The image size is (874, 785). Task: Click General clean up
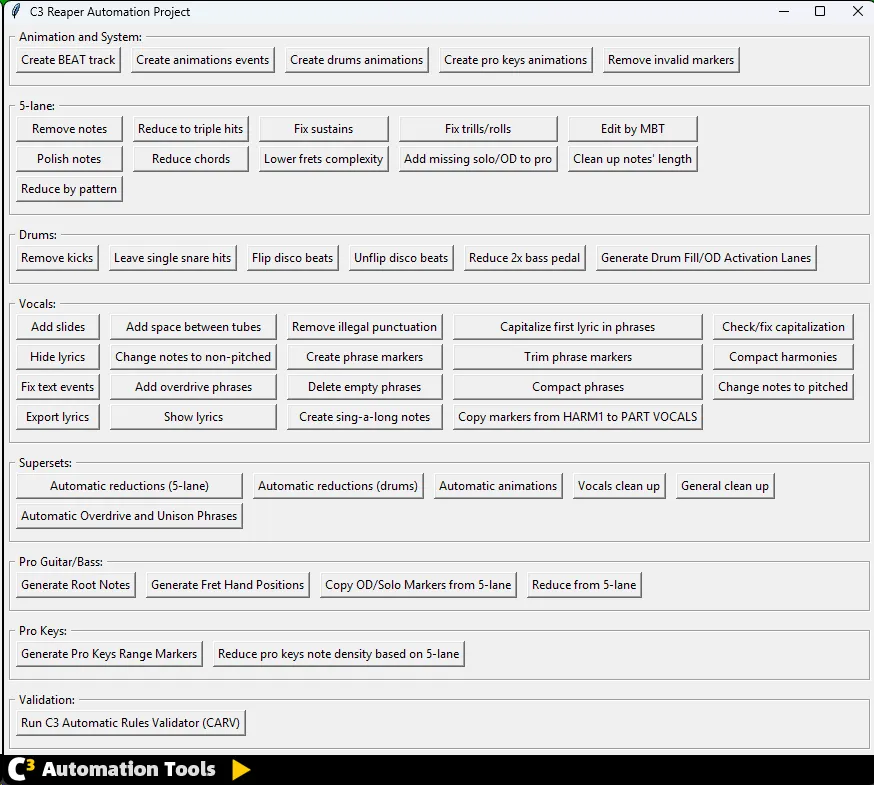tap(725, 486)
